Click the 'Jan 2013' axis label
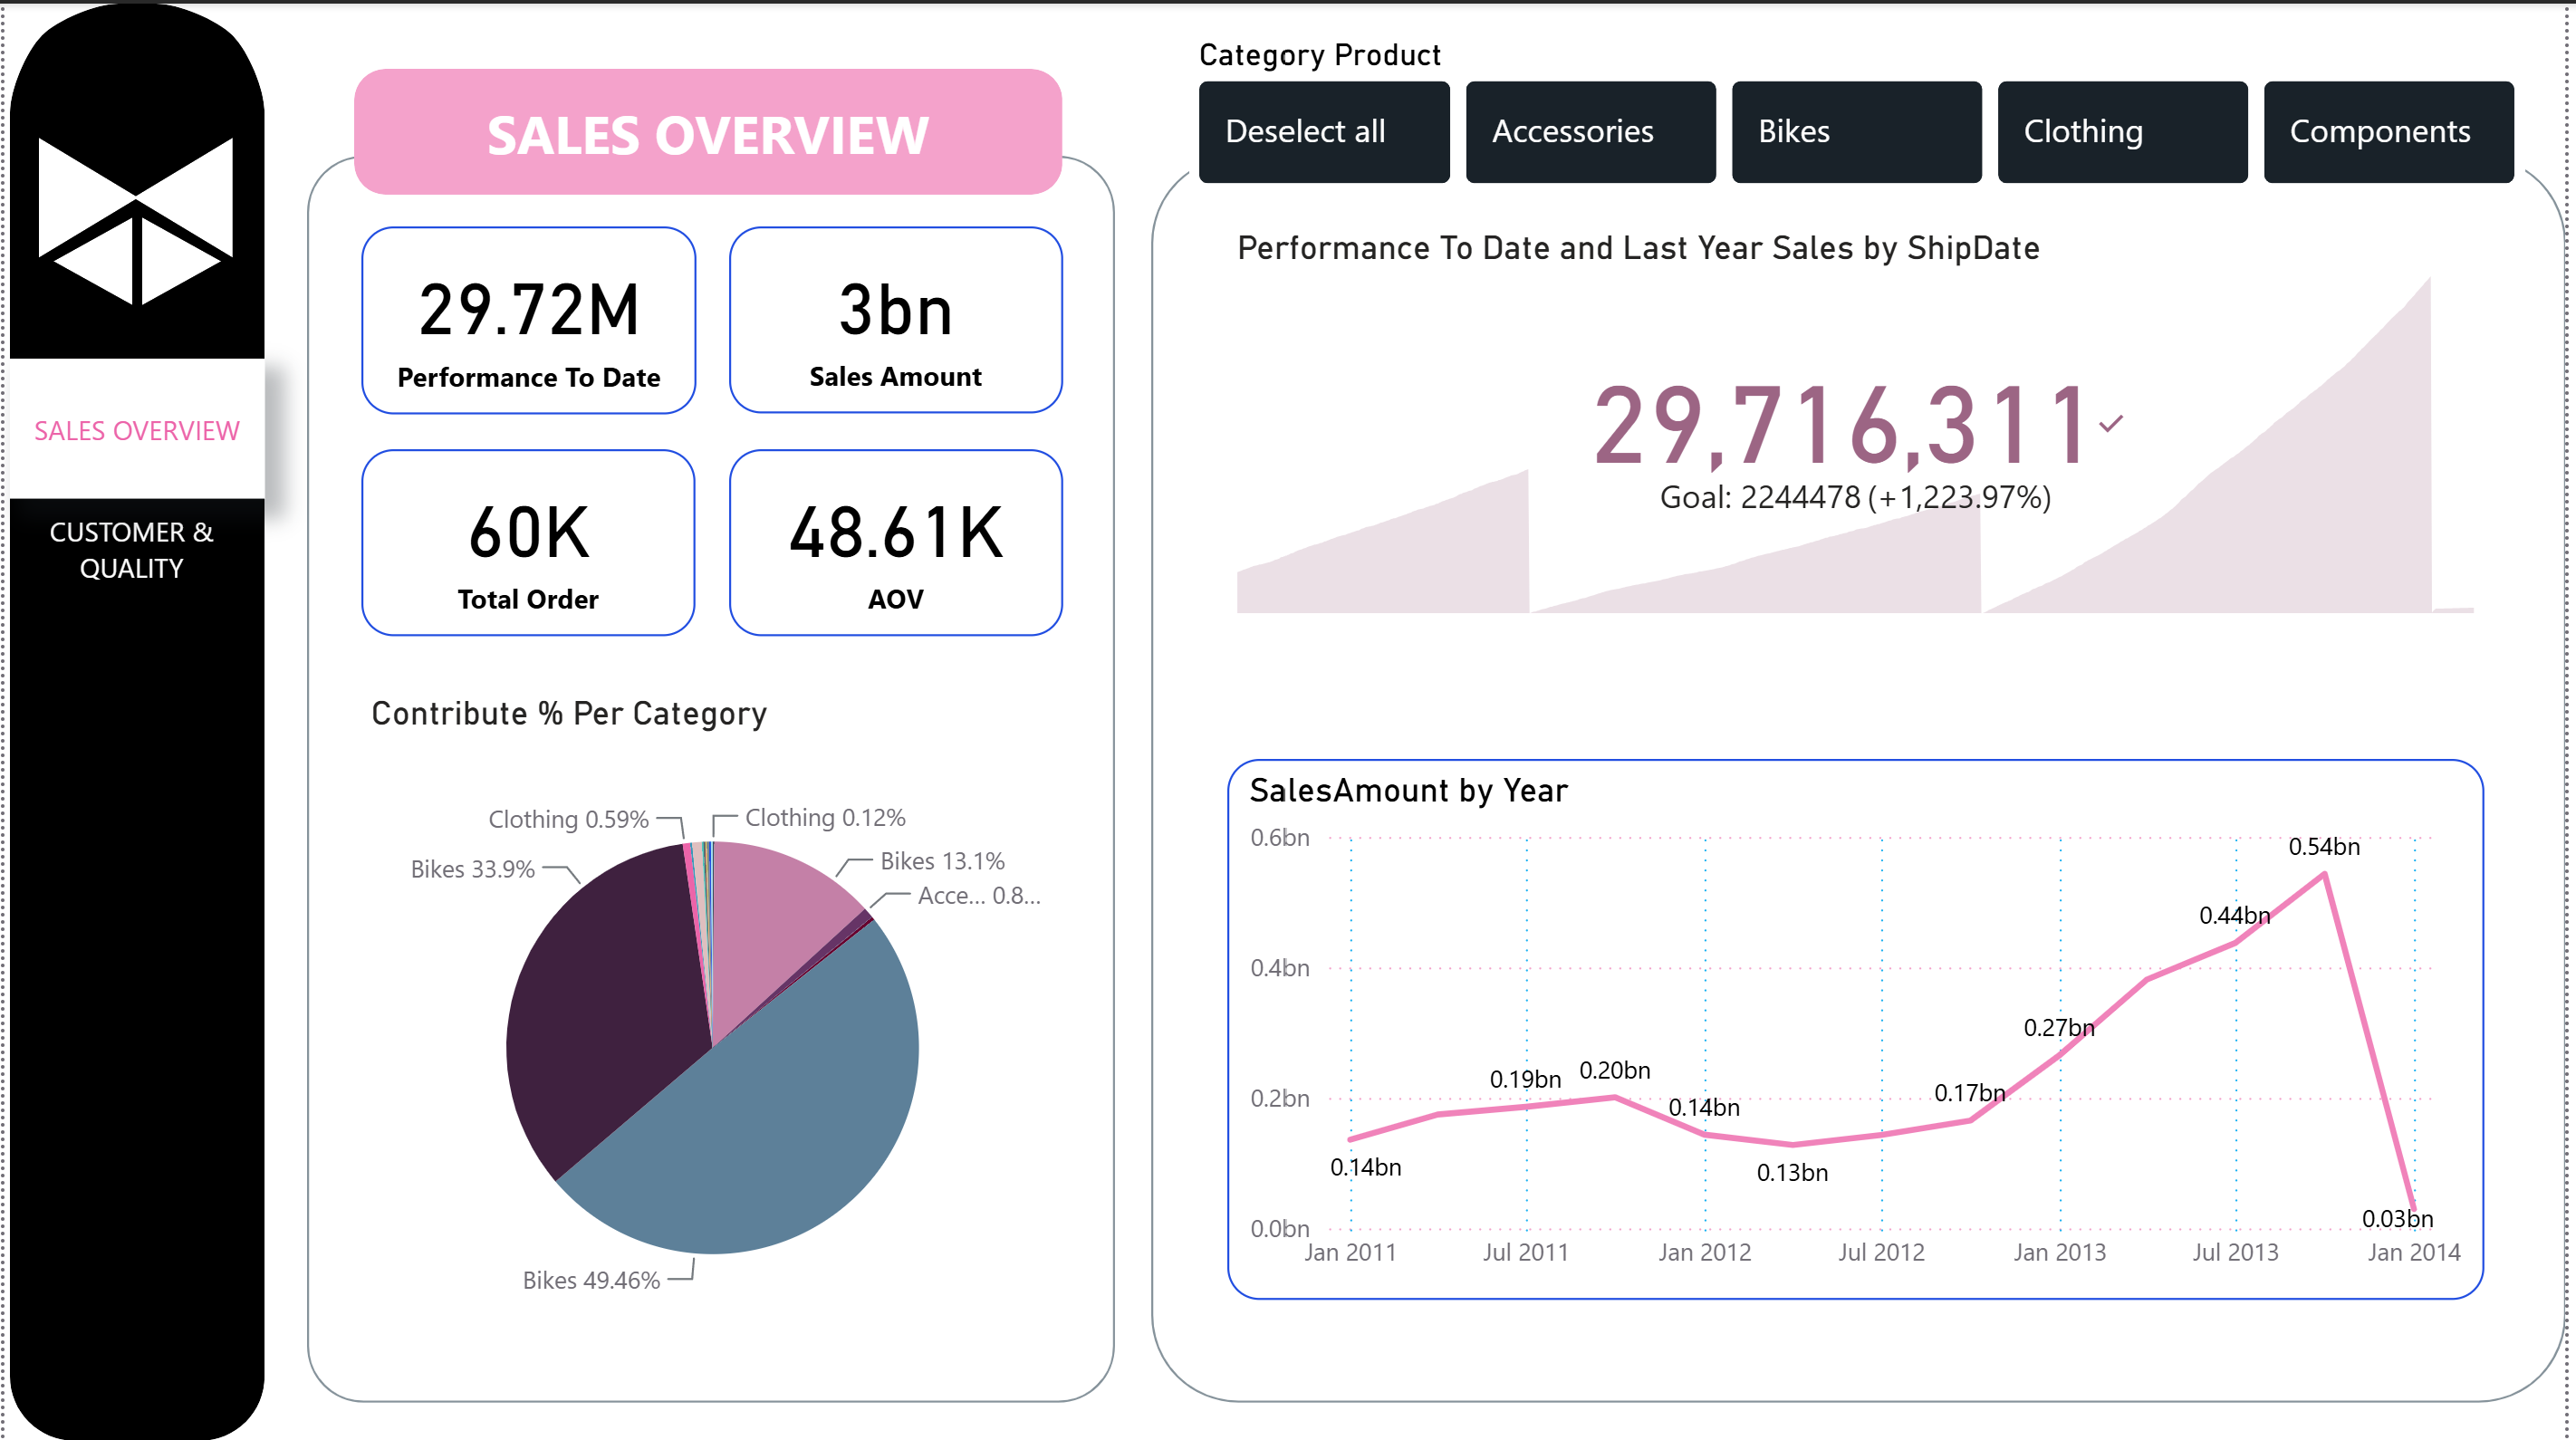This screenshot has width=2576, height=1440. (x=2059, y=1252)
